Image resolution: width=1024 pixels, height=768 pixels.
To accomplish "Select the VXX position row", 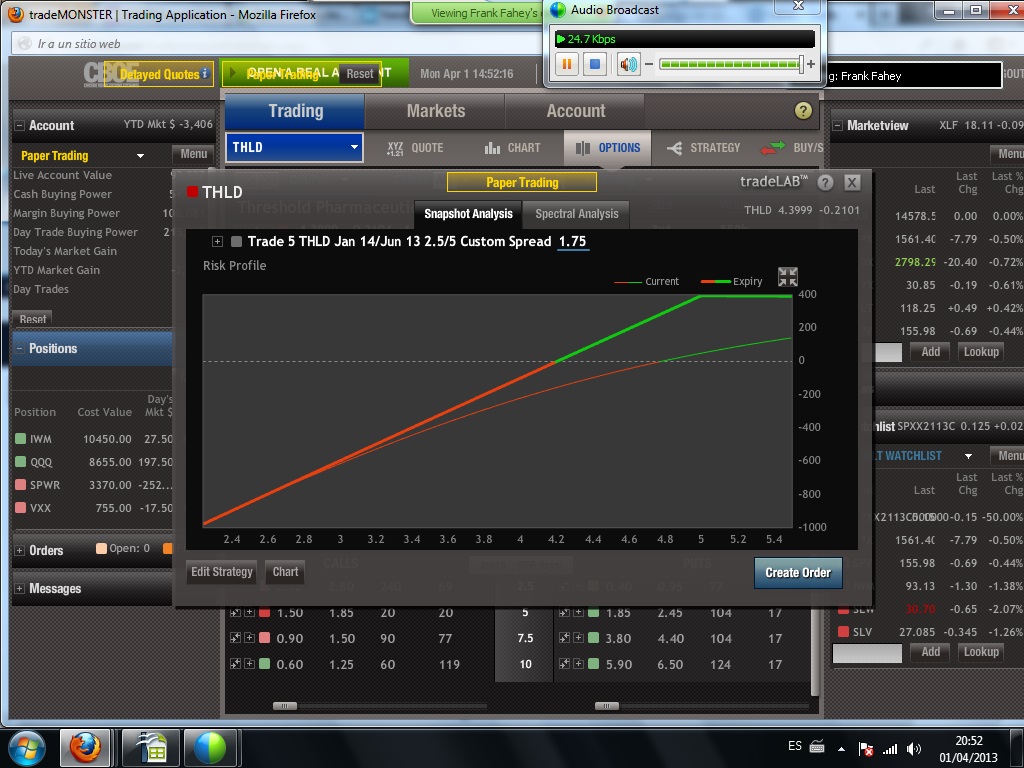I will point(93,507).
